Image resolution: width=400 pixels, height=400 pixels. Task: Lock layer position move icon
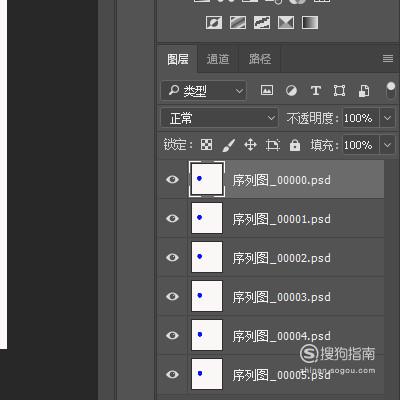click(x=250, y=145)
